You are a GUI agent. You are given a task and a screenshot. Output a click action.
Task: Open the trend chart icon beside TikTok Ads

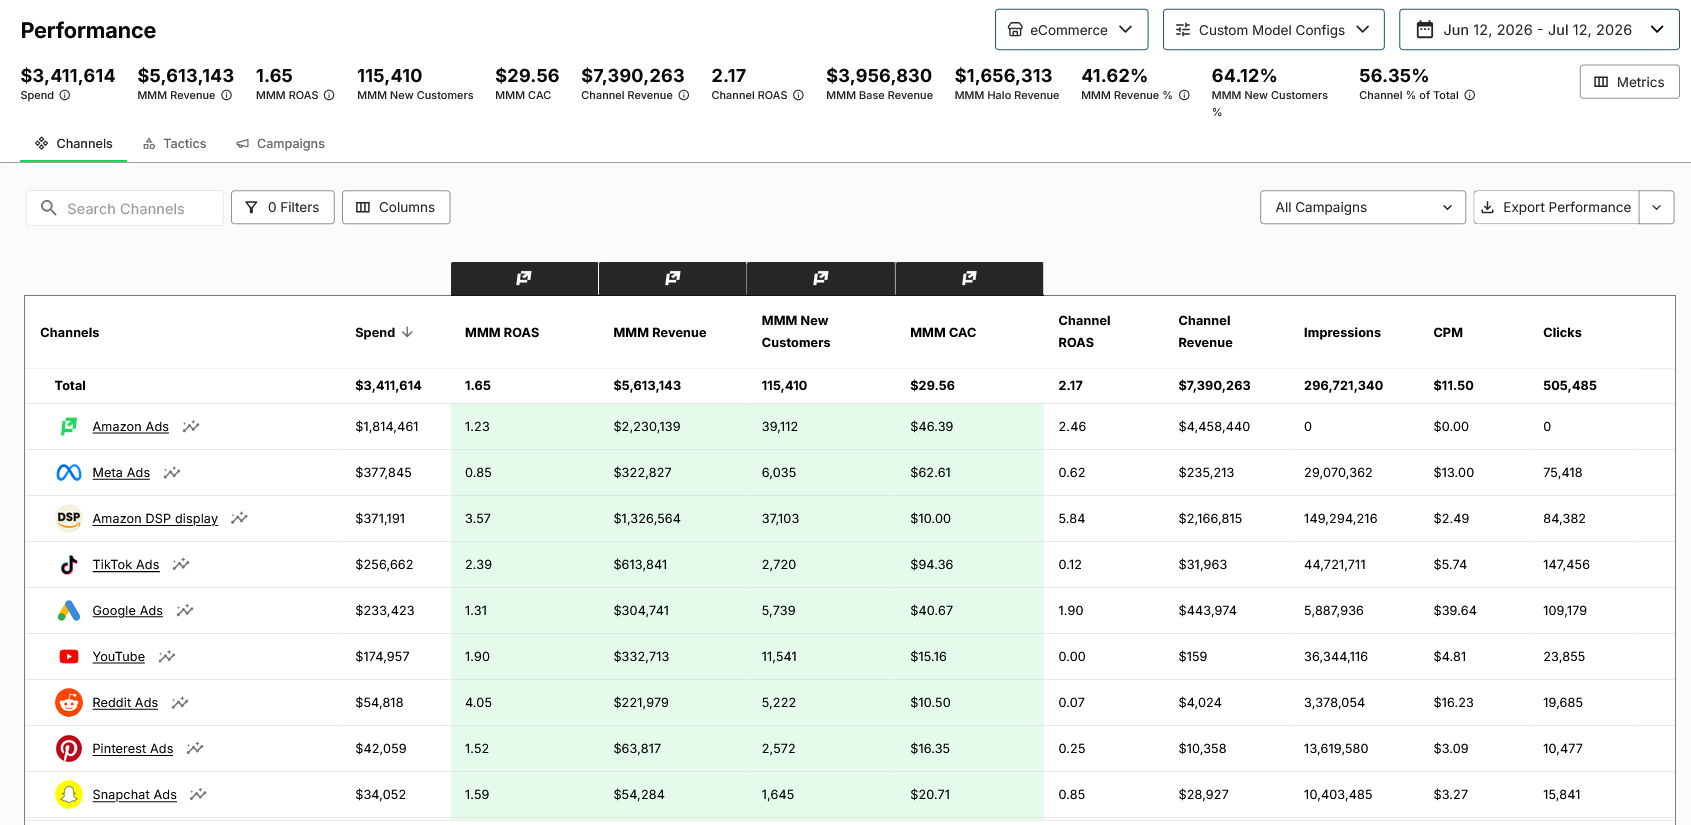[181, 565]
